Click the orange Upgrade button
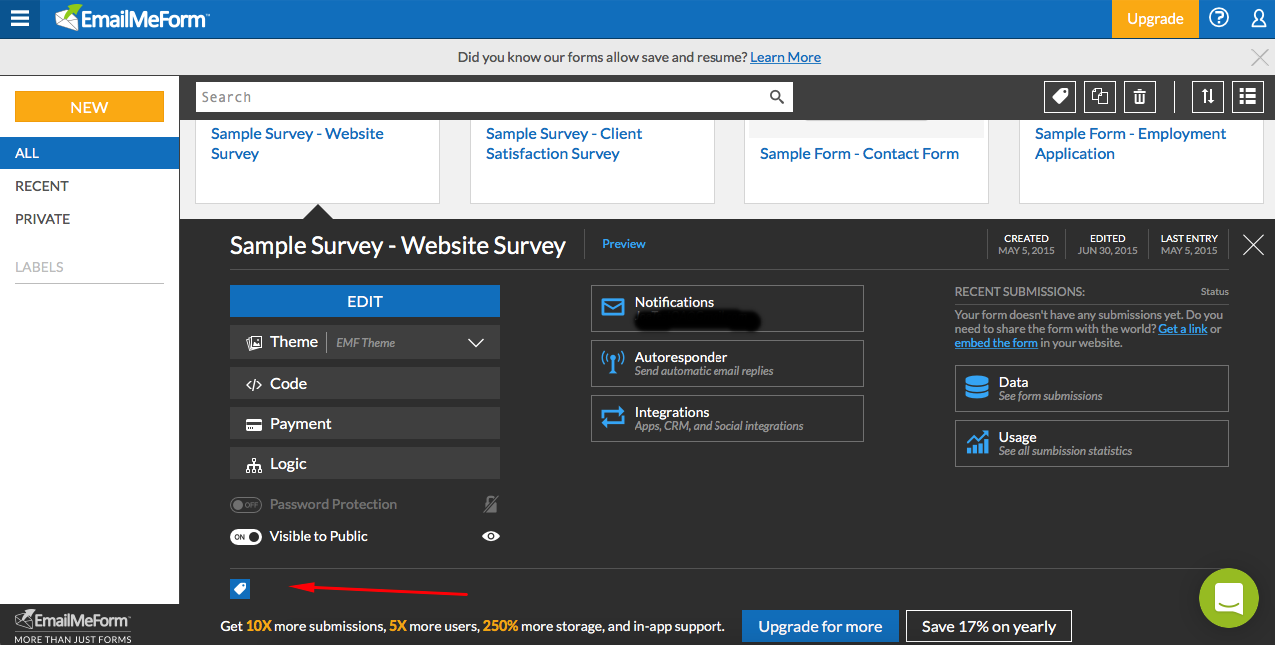 [x=1155, y=19]
